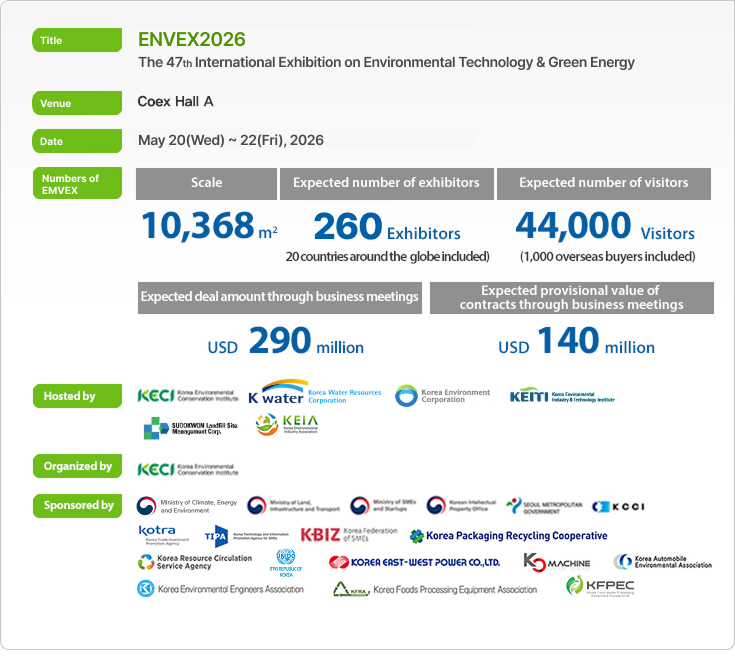This screenshot has height=660, width=735.
Task: Open the Korea Environment Corporation logo
Action: tap(442, 396)
